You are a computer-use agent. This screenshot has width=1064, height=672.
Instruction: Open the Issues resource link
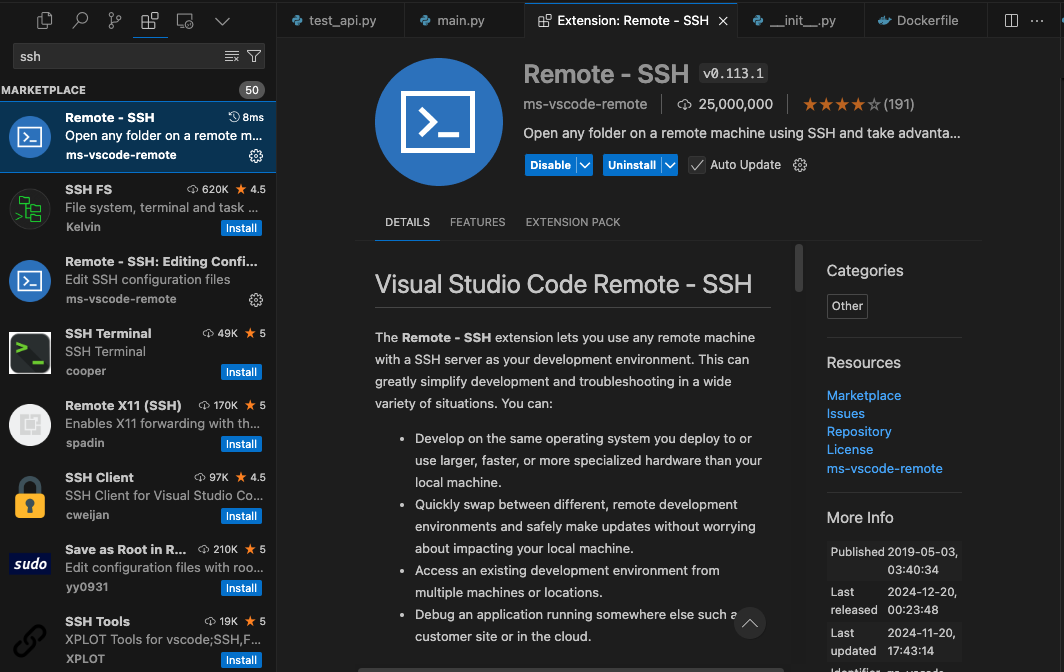pos(846,414)
